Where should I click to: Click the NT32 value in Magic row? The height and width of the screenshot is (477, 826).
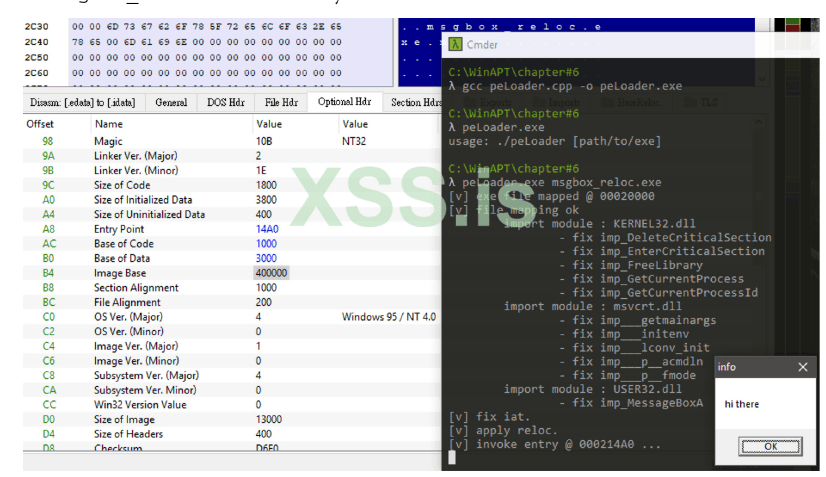coord(354,141)
